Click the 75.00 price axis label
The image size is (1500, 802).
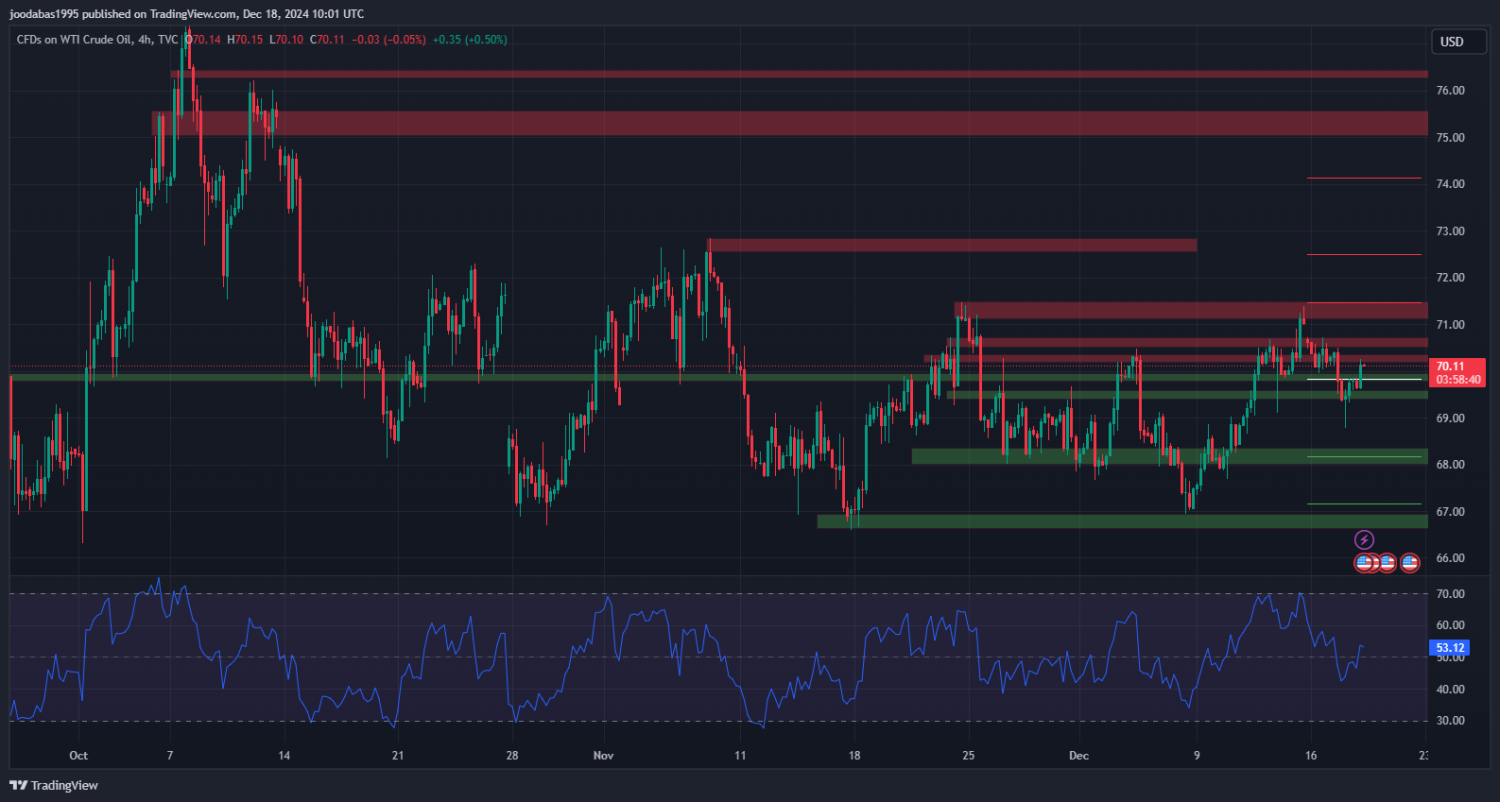(x=1450, y=137)
